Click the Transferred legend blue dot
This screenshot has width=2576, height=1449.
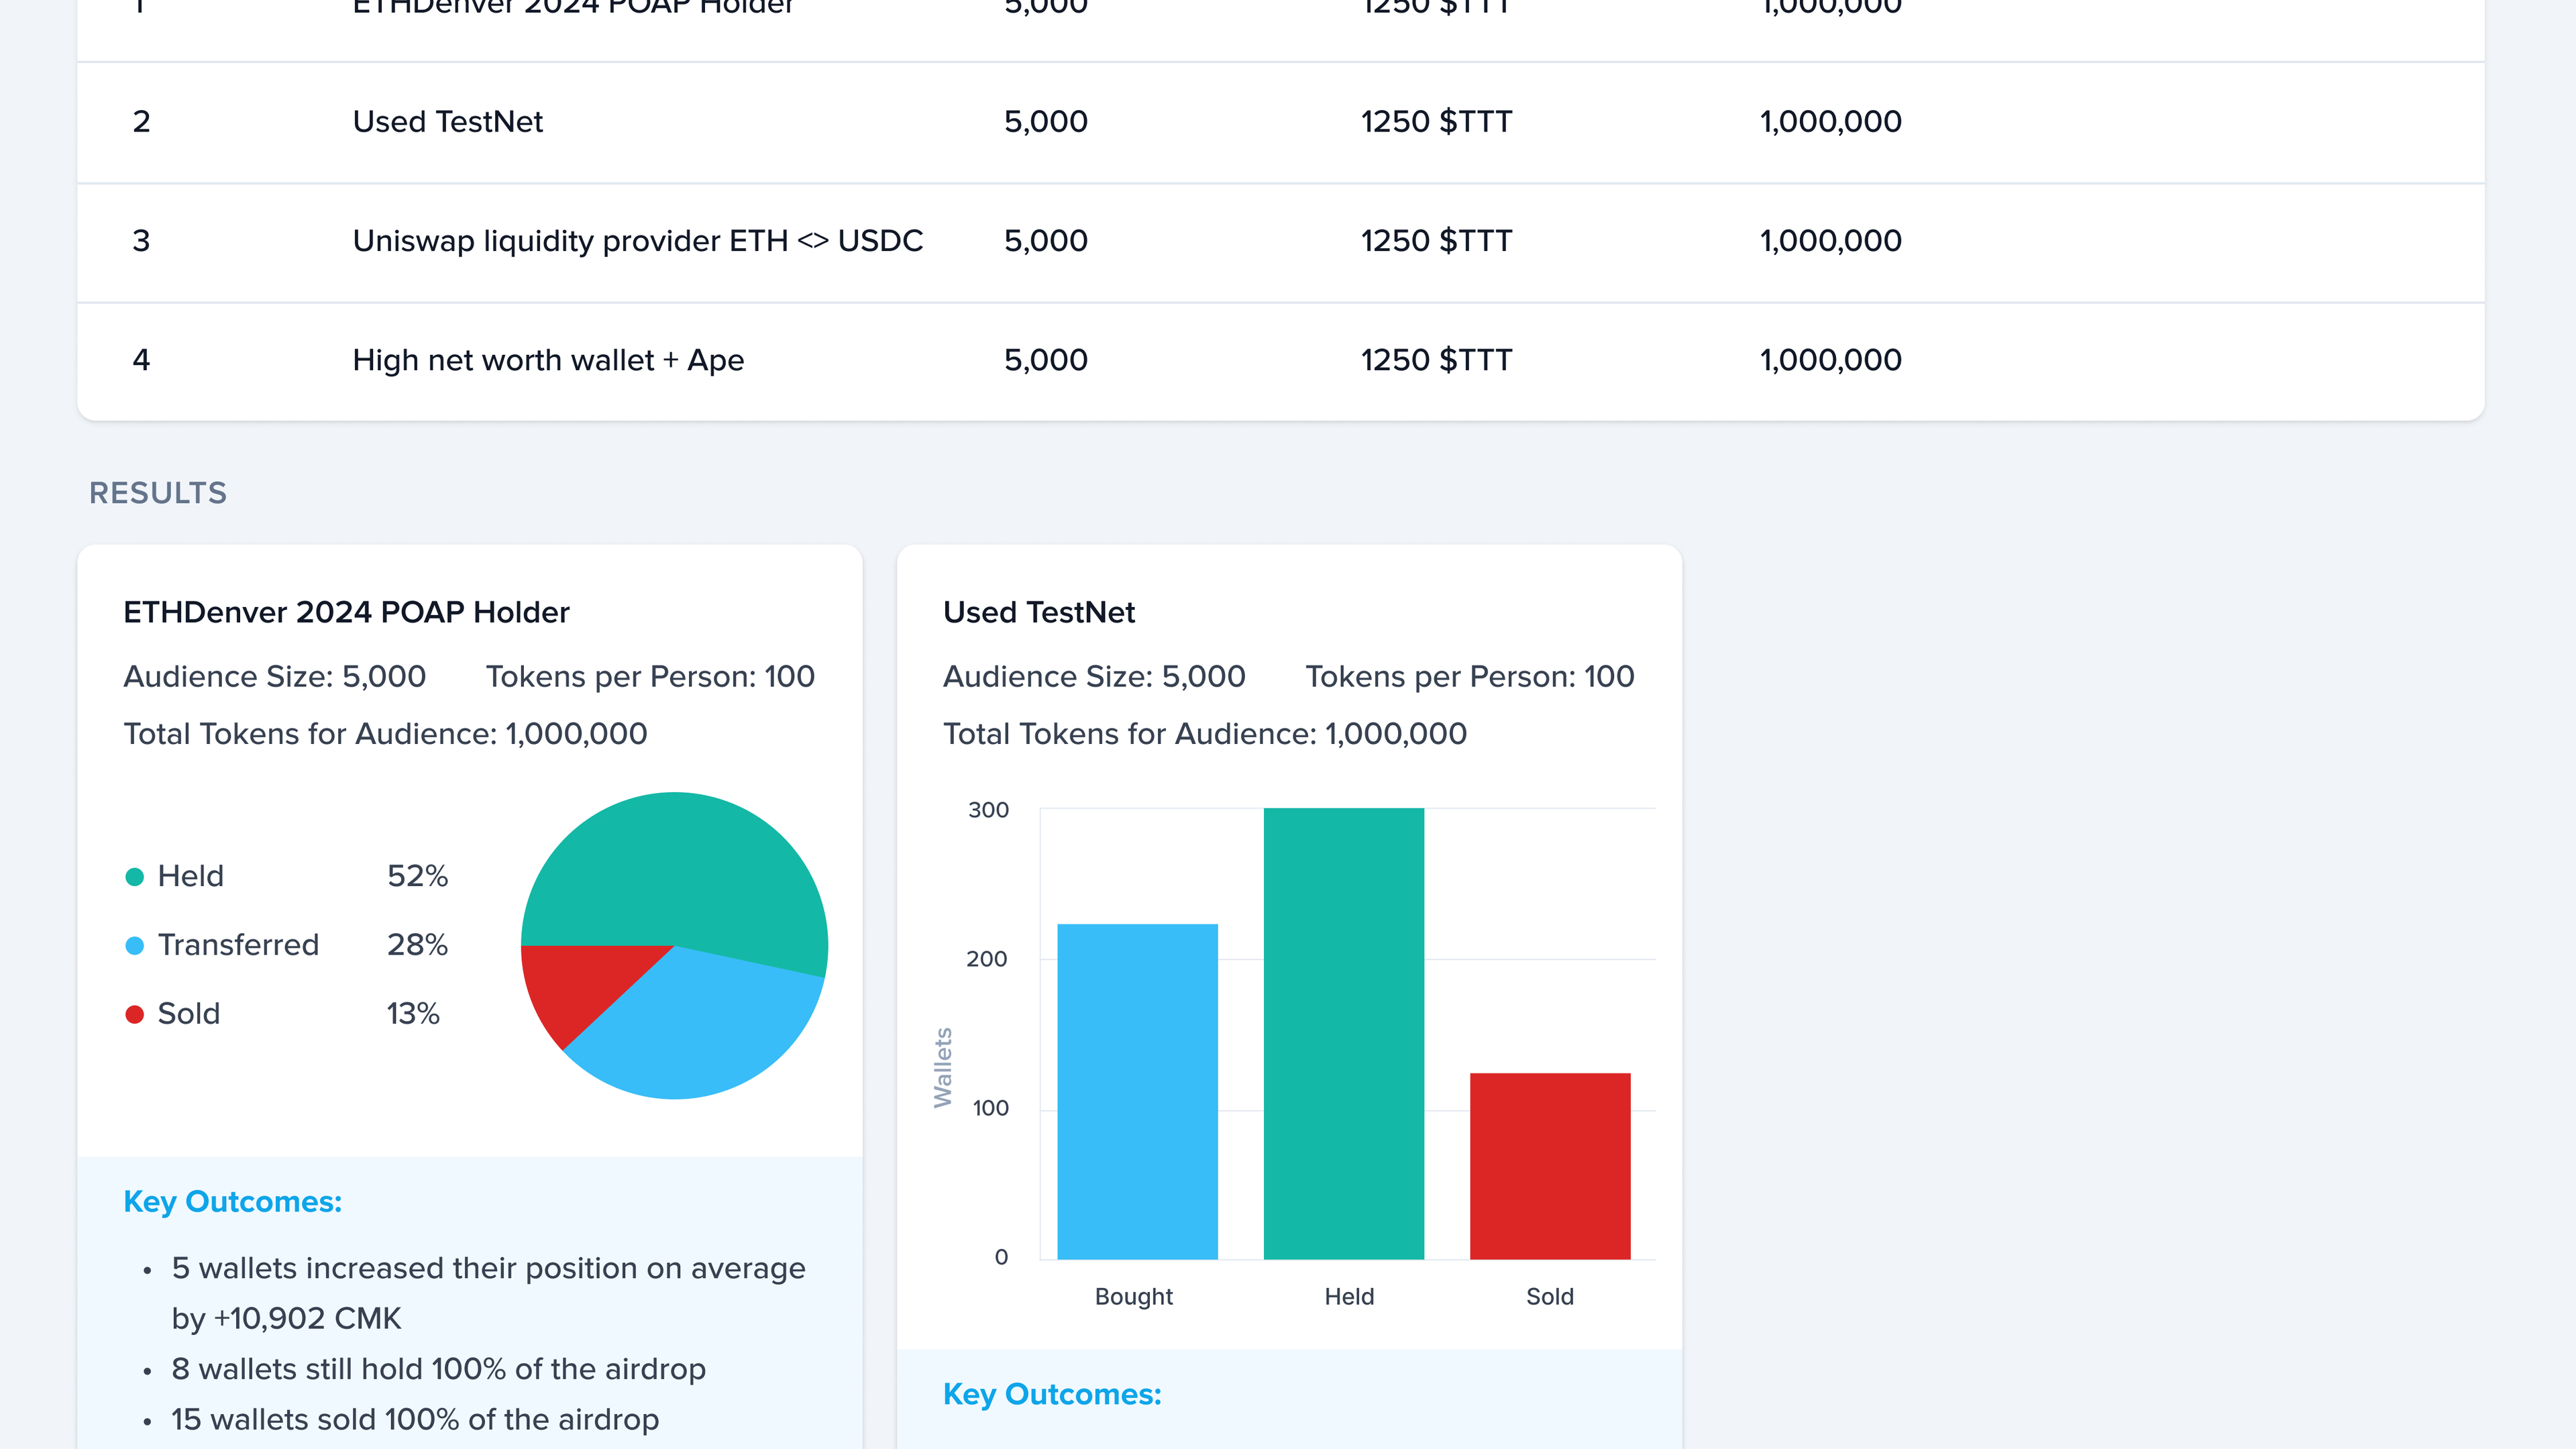(134, 945)
